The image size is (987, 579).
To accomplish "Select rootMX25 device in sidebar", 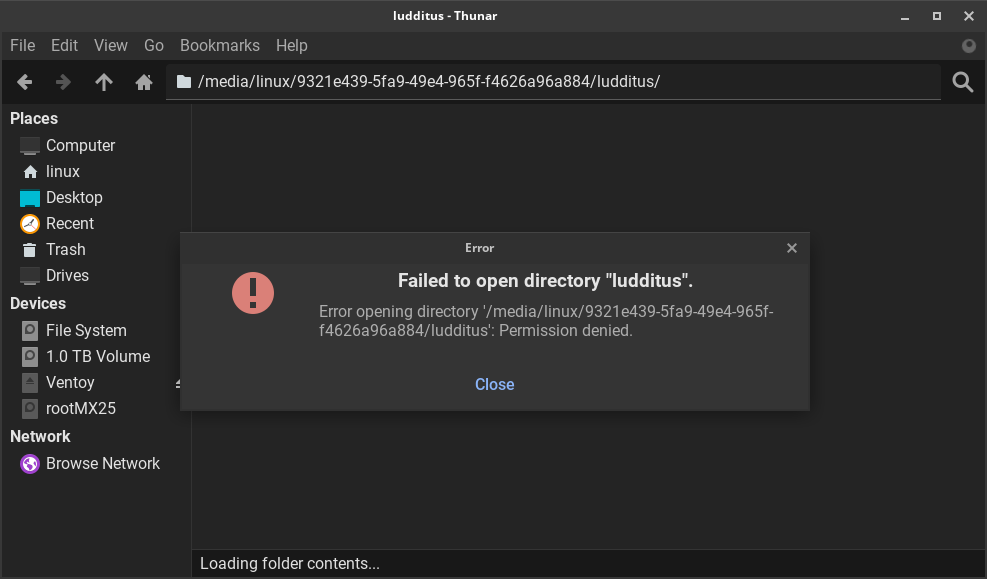I will (x=80, y=408).
